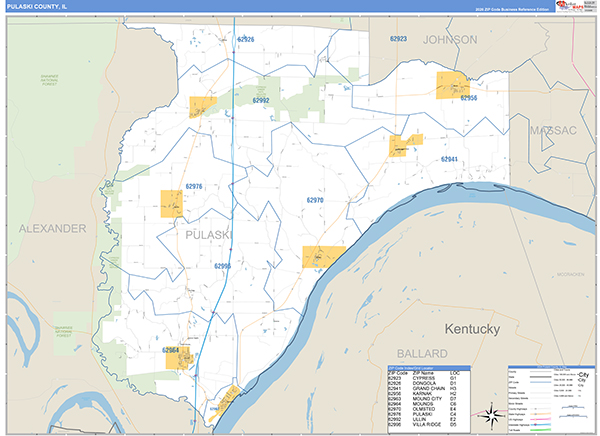This screenshot has height=436, width=600.
Task: Select the 62992 ZIP label on the map
Action: 261,100
